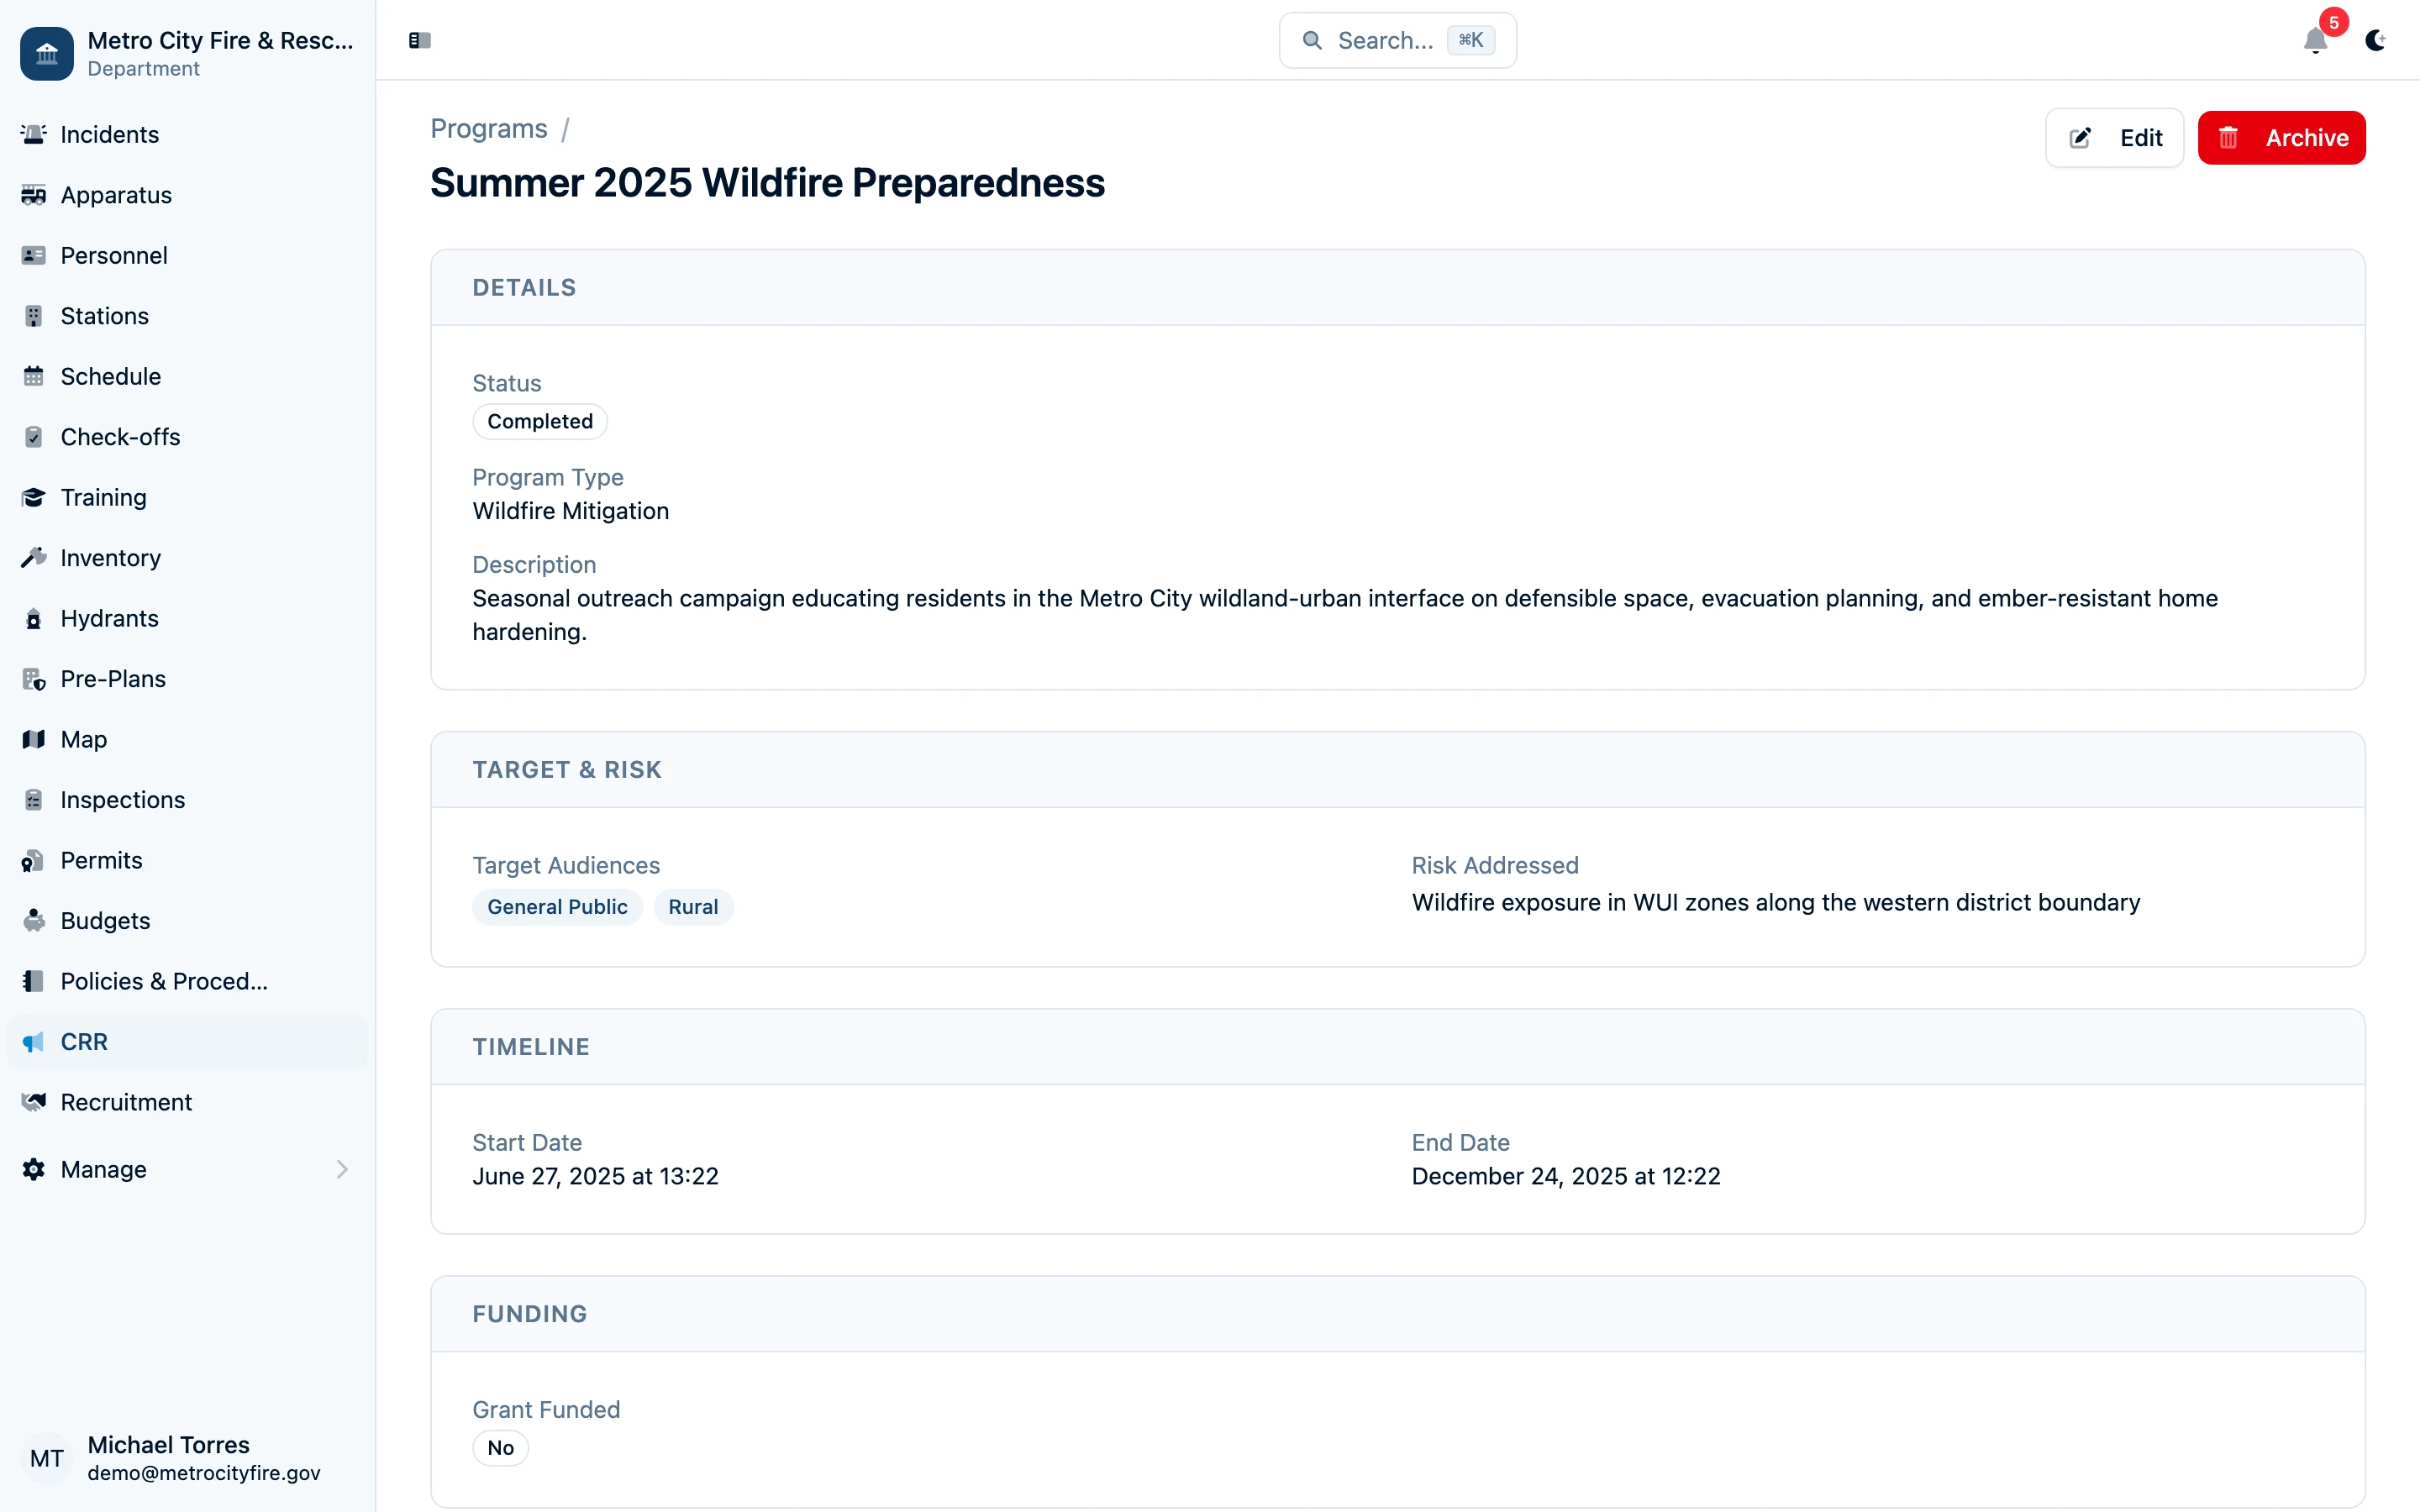Go to Inspections in the sidebar
This screenshot has width=2420, height=1512.
[x=122, y=800]
